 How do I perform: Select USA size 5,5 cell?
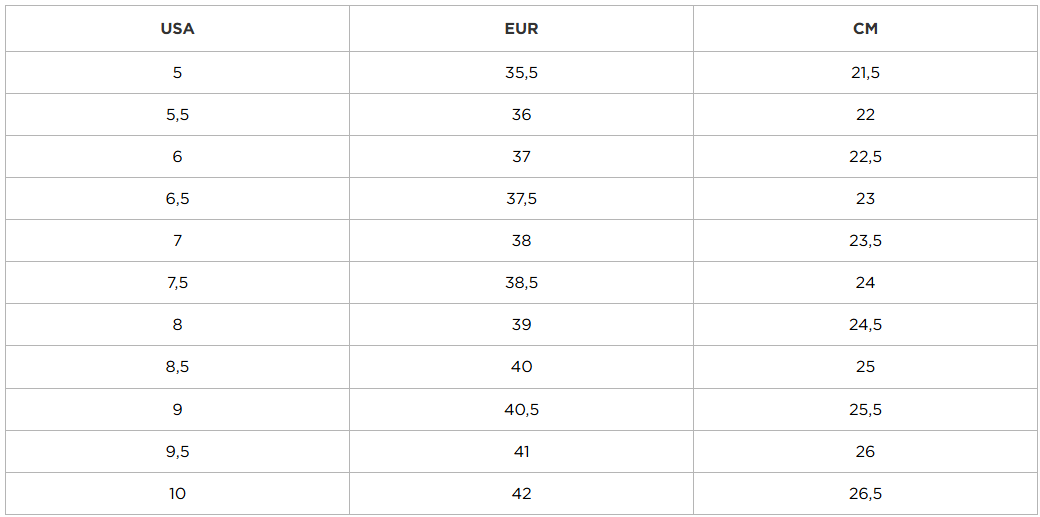[x=177, y=115]
